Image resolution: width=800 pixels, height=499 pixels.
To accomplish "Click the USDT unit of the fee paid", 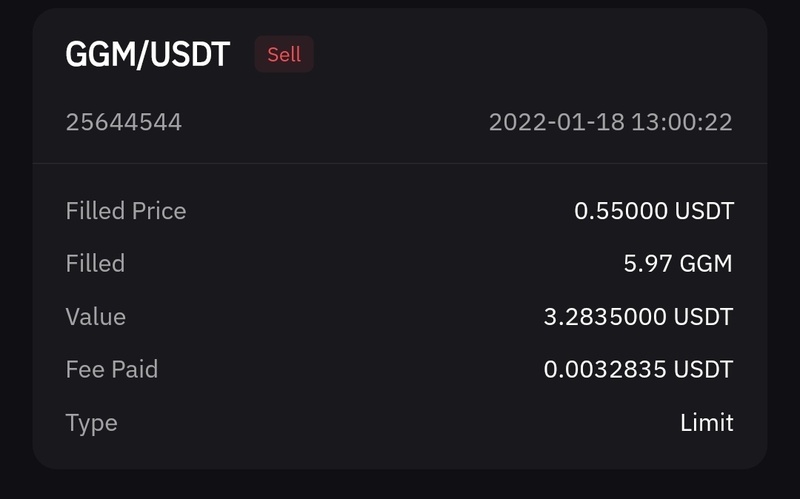I will pyautogui.click(x=704, y=370).
